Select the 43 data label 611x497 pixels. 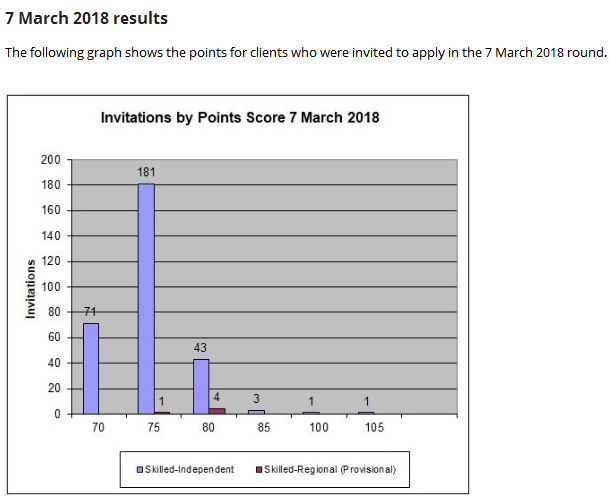201,347
